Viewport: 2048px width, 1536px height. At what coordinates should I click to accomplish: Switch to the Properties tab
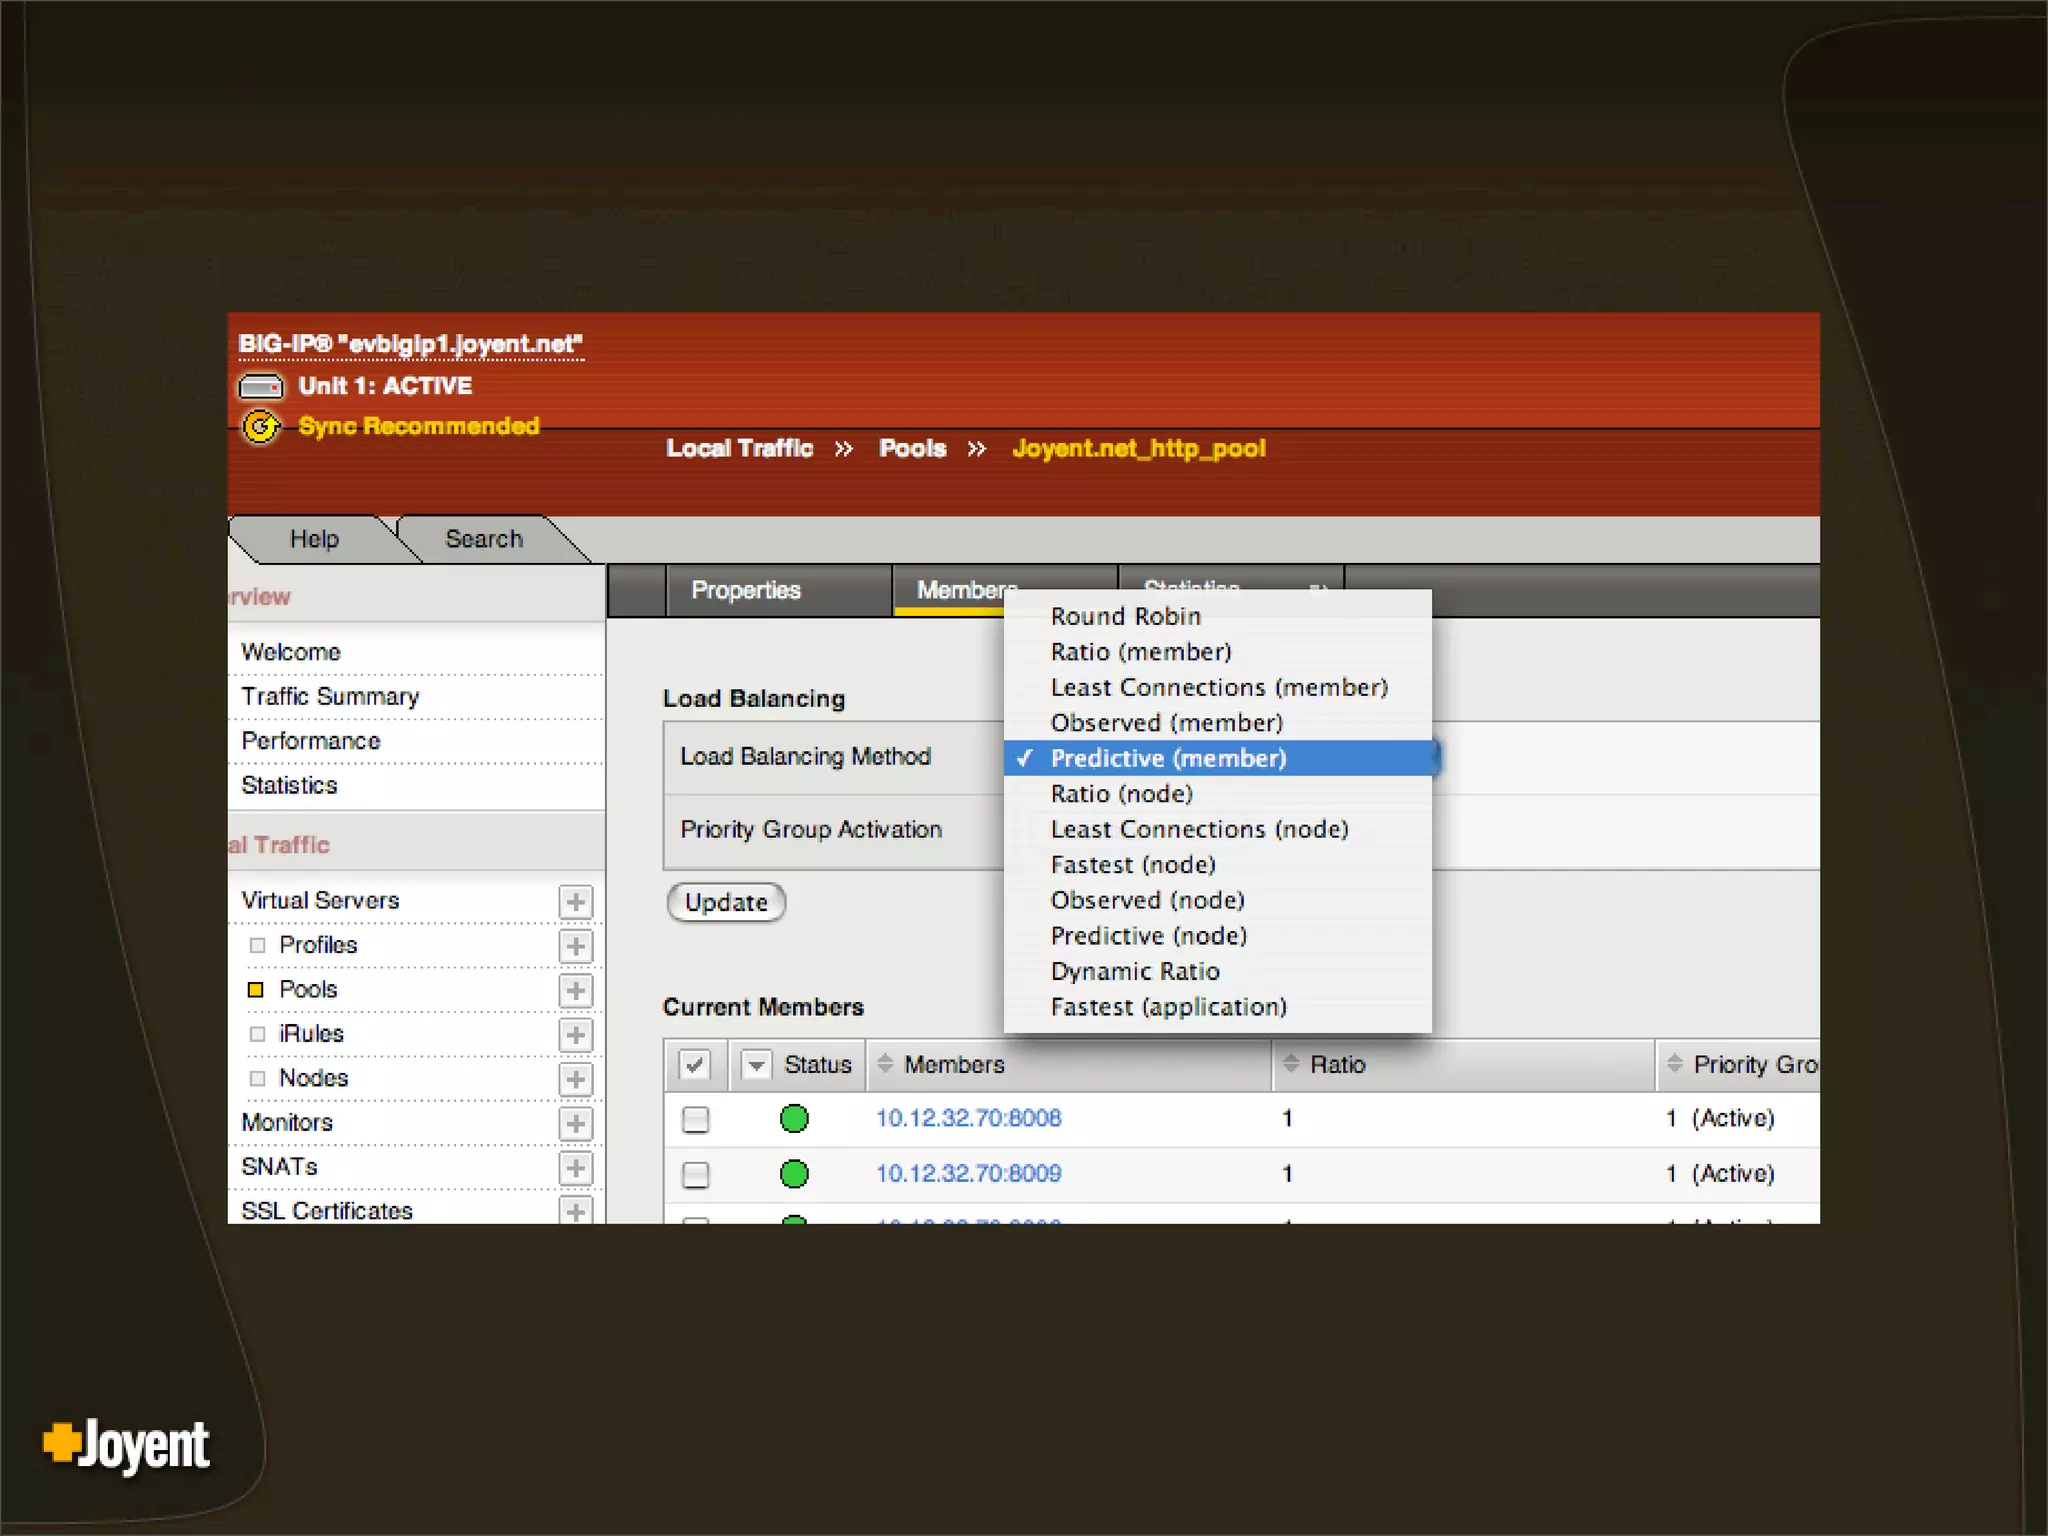pyautogui.click(x=778, y=590)
